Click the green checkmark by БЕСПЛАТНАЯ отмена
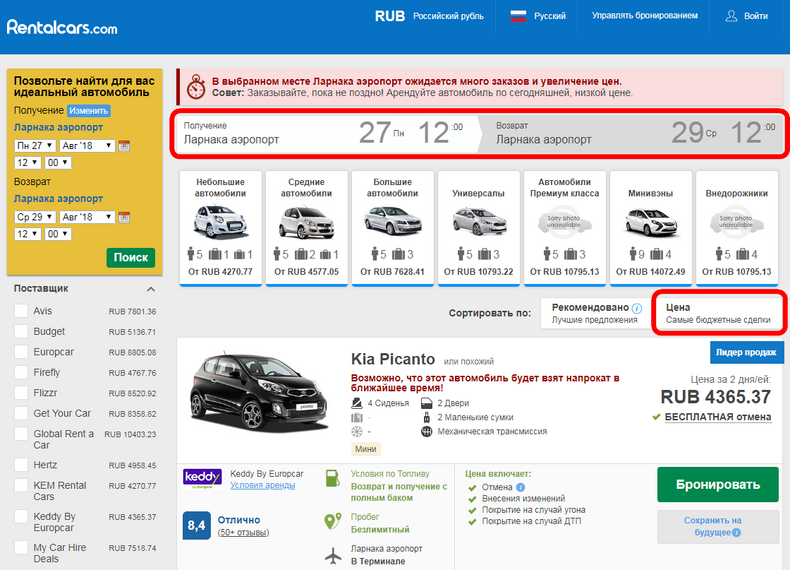Image resolution: width=790 pixels, height=570 pixels. pyautogui.click(x=656, y=417)
